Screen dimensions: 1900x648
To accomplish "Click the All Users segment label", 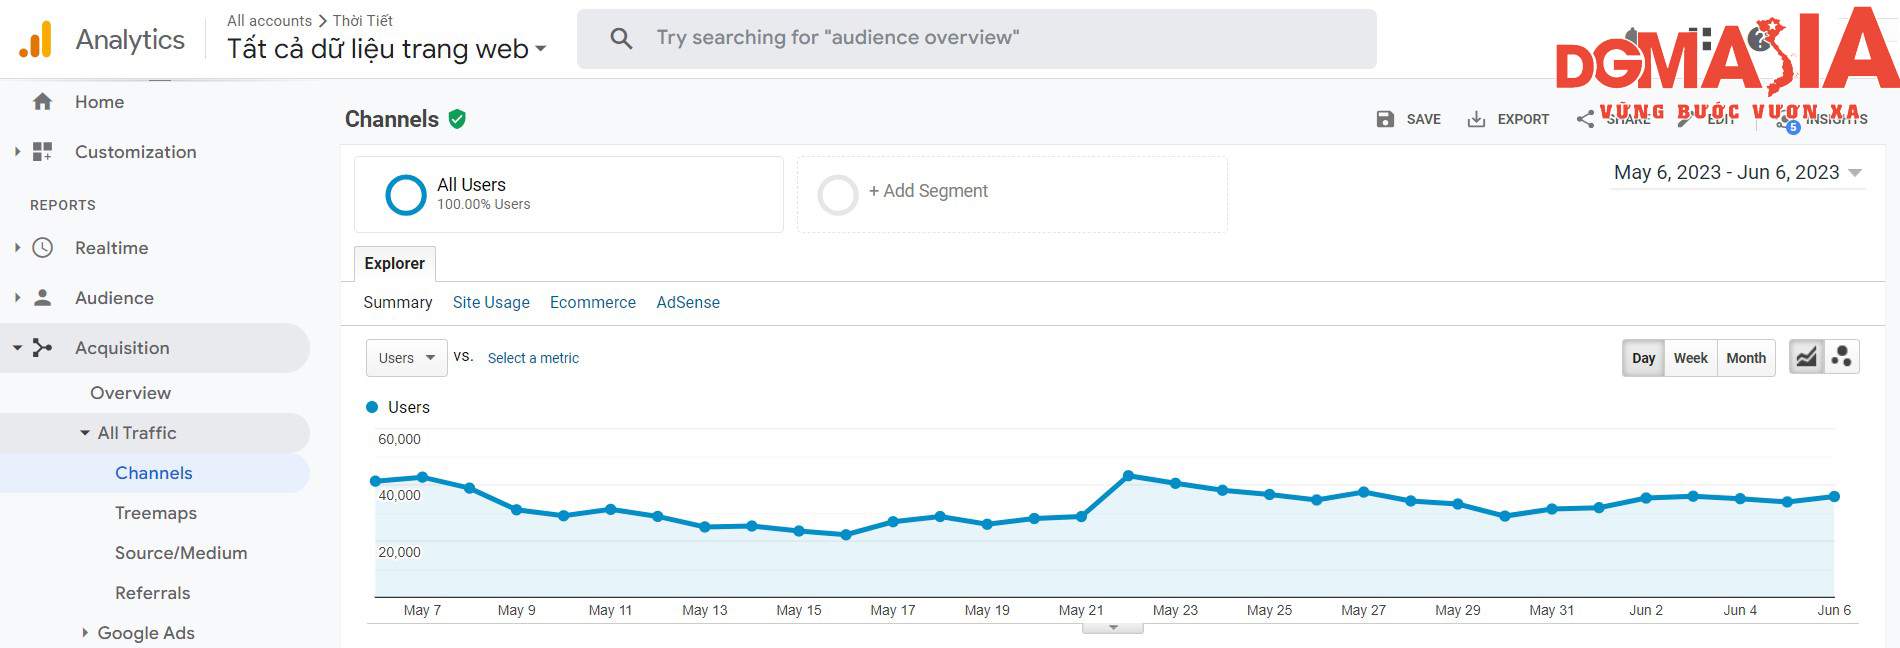I will (x=471, y=185).
